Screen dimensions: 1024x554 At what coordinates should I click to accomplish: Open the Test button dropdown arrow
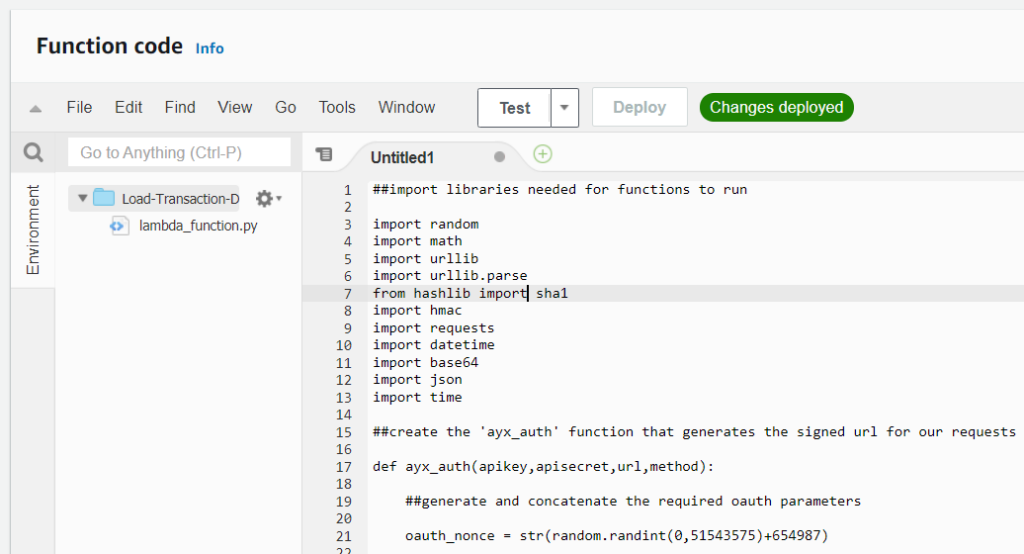pos(564,108)
